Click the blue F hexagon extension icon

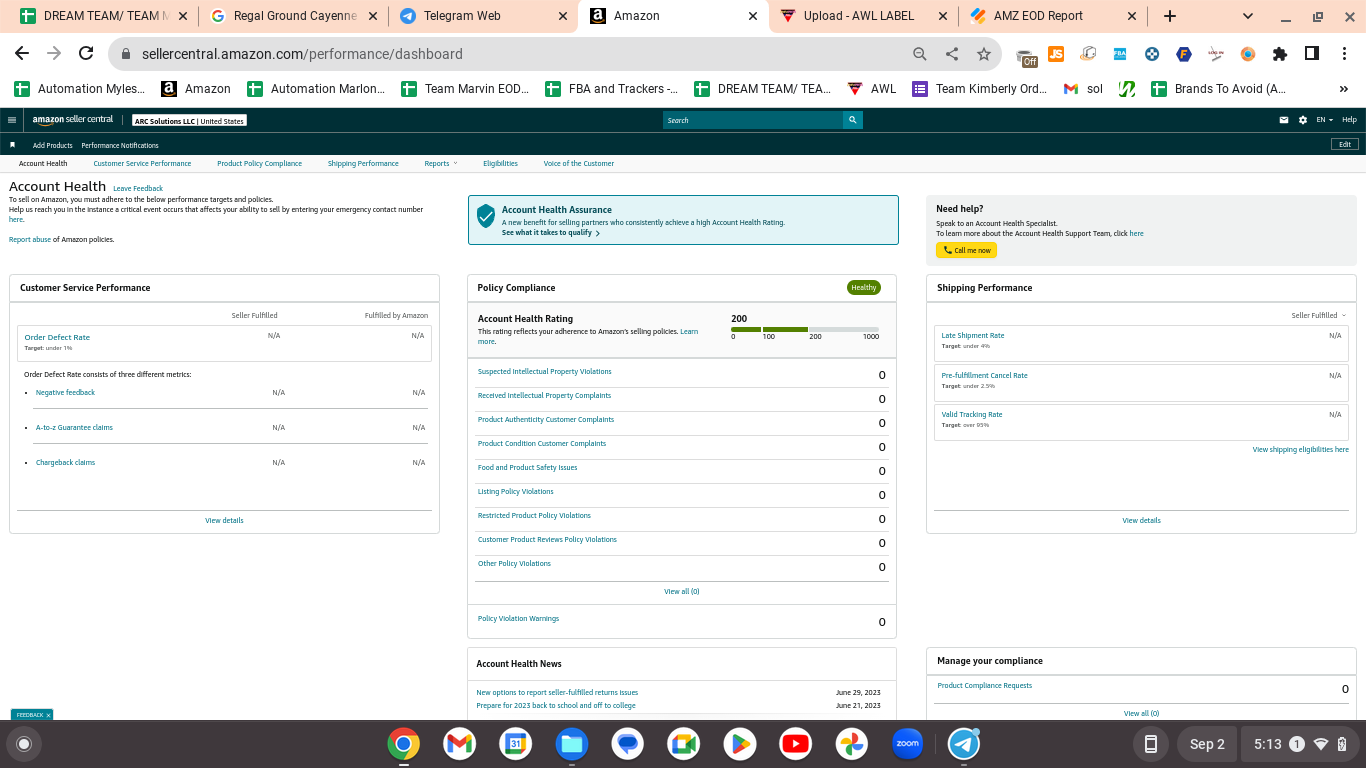(1184, 54)
